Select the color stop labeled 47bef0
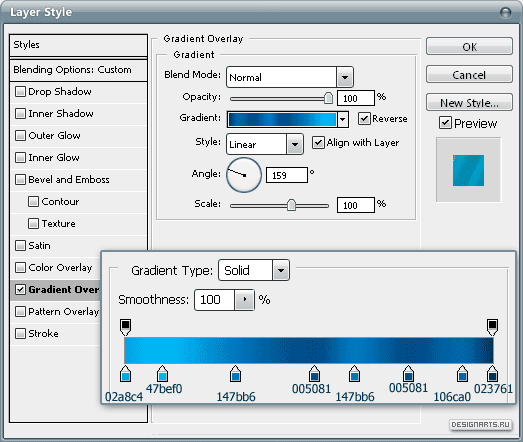This screenshot has height=442, width=523. [162, 374]
